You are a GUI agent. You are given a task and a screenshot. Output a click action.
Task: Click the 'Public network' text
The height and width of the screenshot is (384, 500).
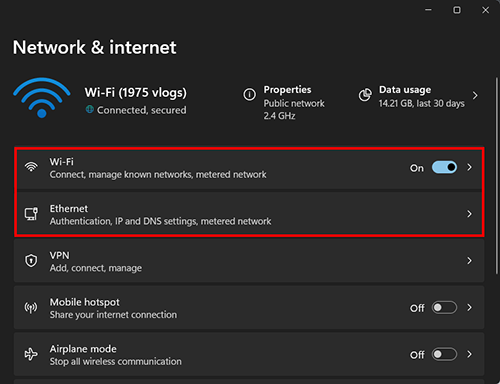pos(294,103)
